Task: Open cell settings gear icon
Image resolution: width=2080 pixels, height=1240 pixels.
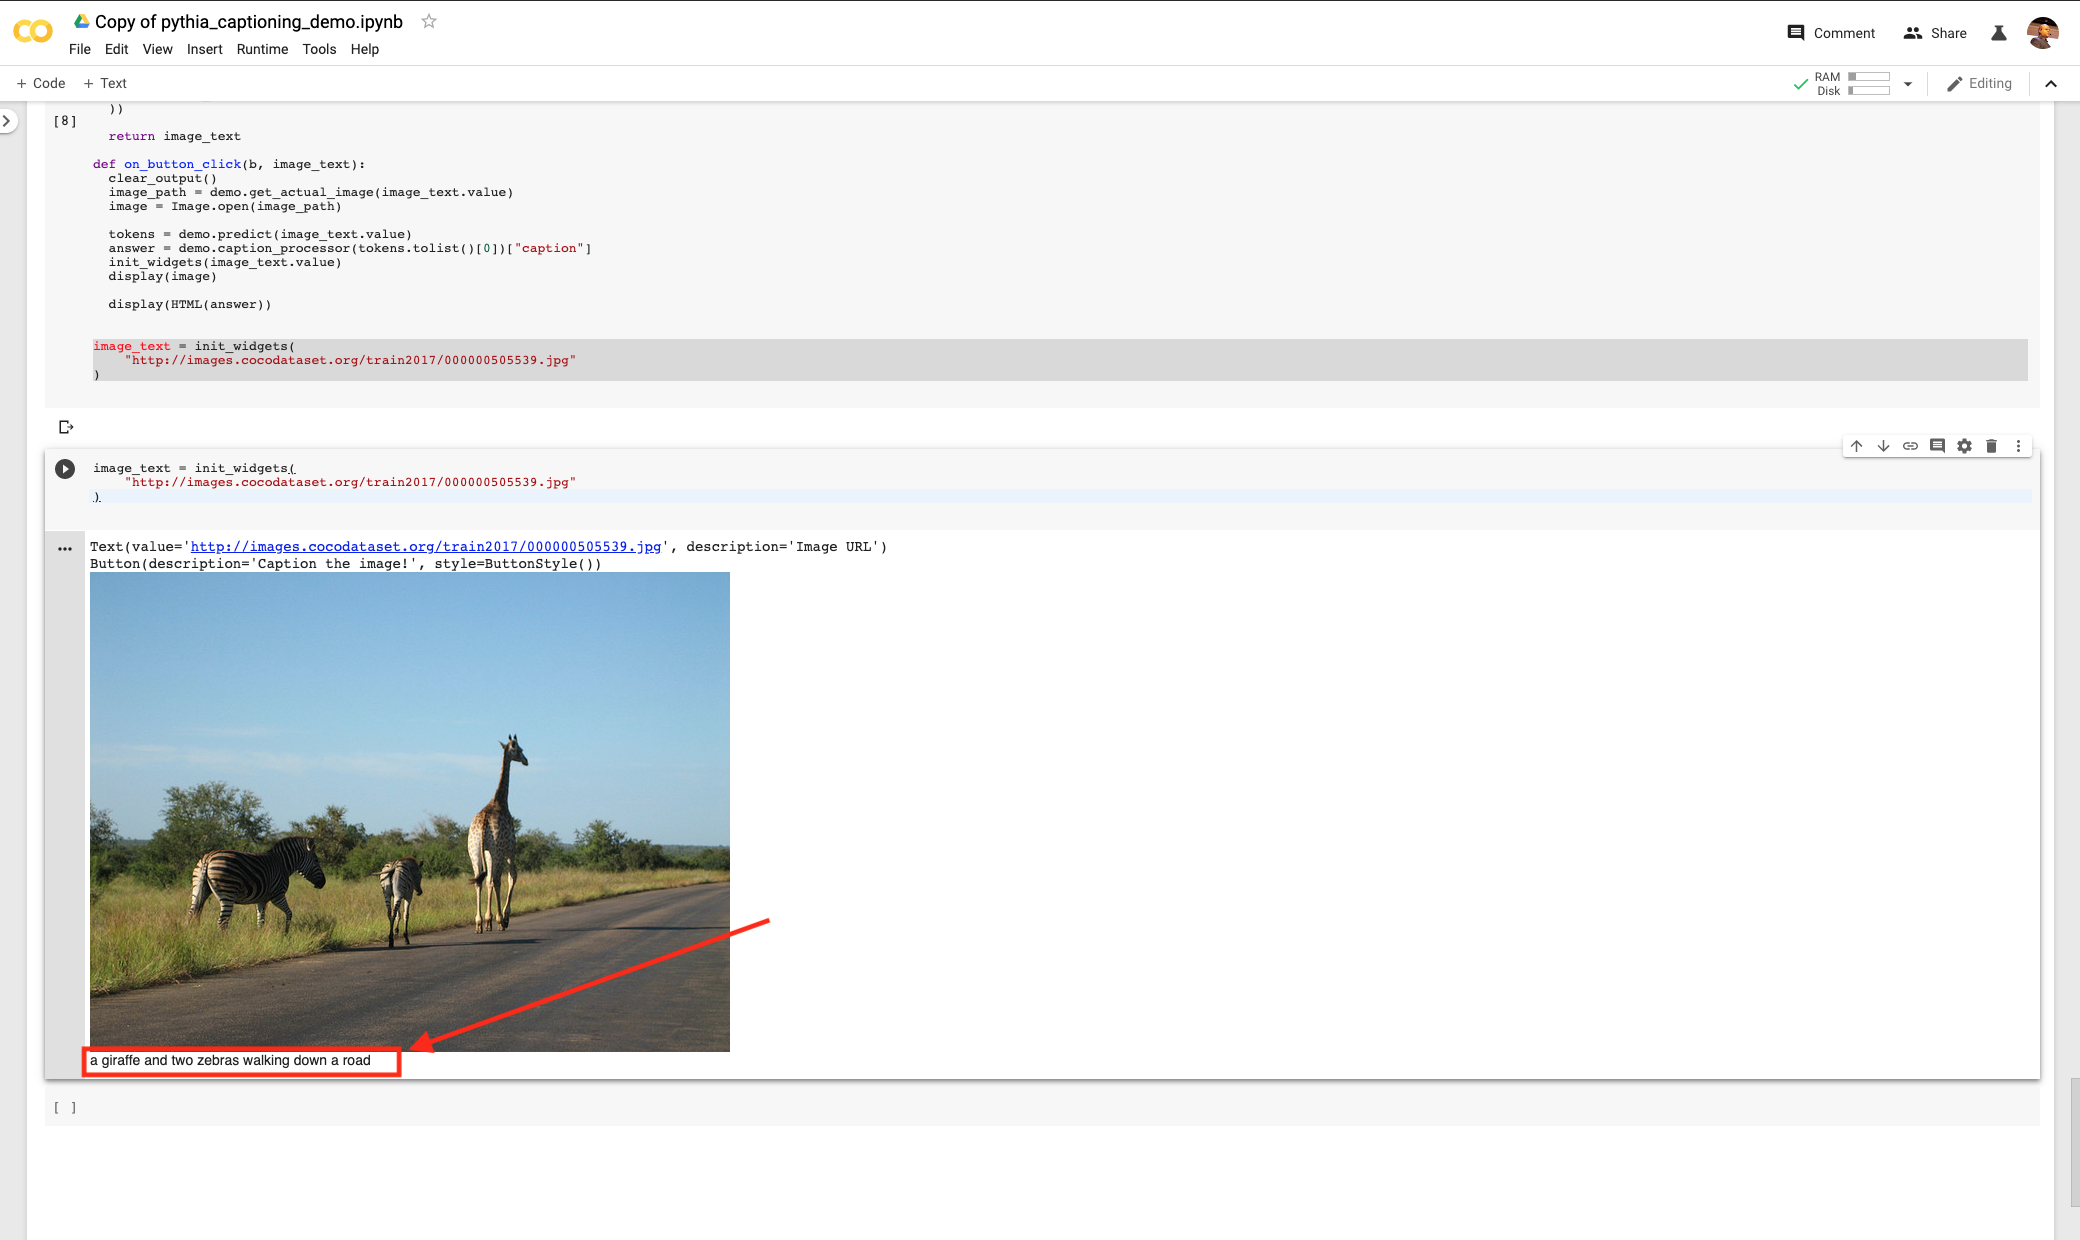Action: (1964, 446)
